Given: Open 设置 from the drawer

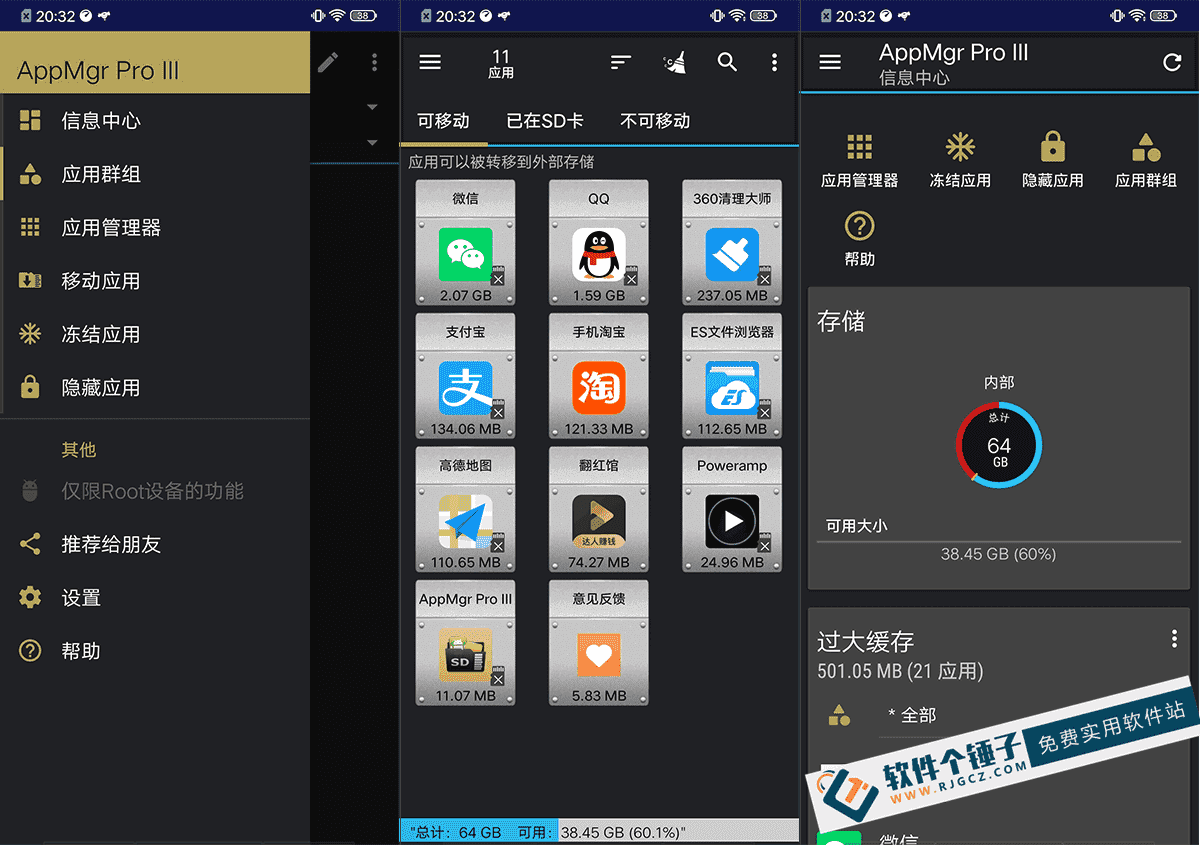Looking at the screenshot, I should [x=155, y=598].
